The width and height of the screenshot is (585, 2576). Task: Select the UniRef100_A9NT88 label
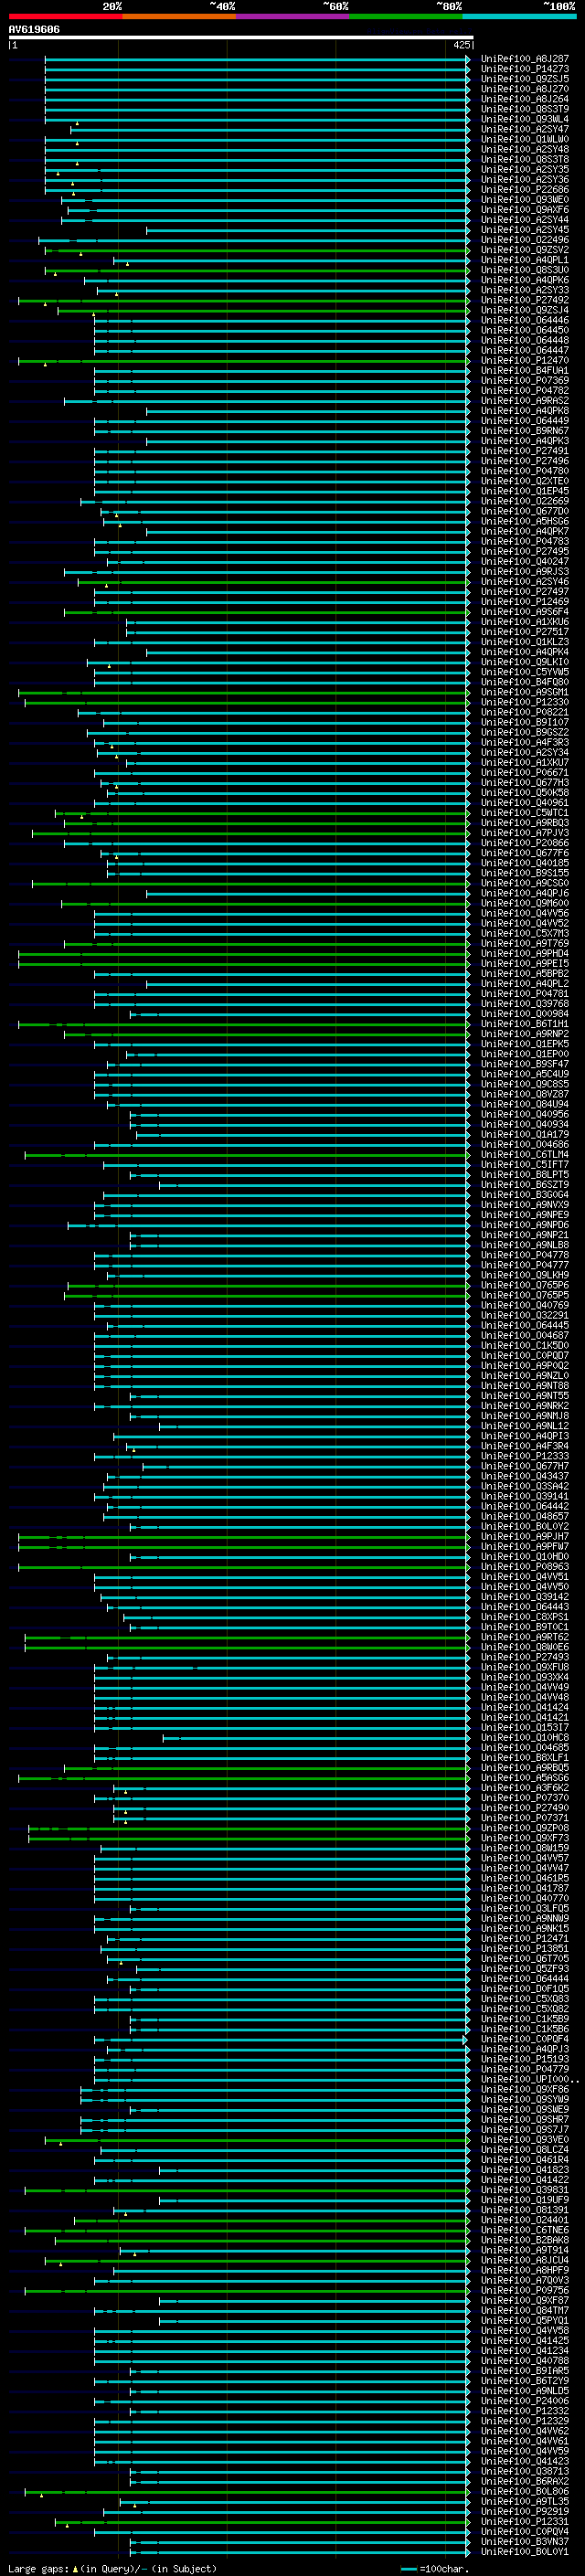524,1386
